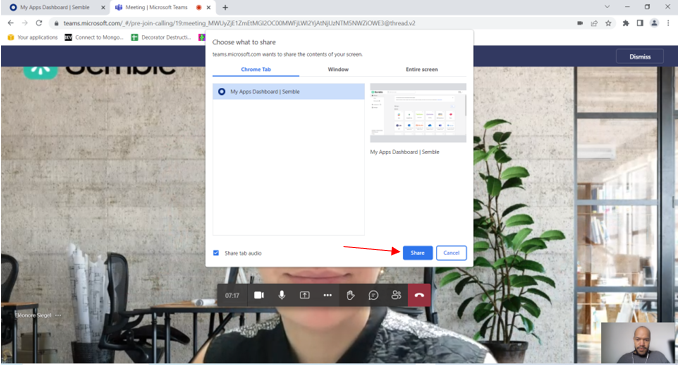
Task: Select My Apps Dashboard | Semble tab entry
Action: [x=288, y=91]
